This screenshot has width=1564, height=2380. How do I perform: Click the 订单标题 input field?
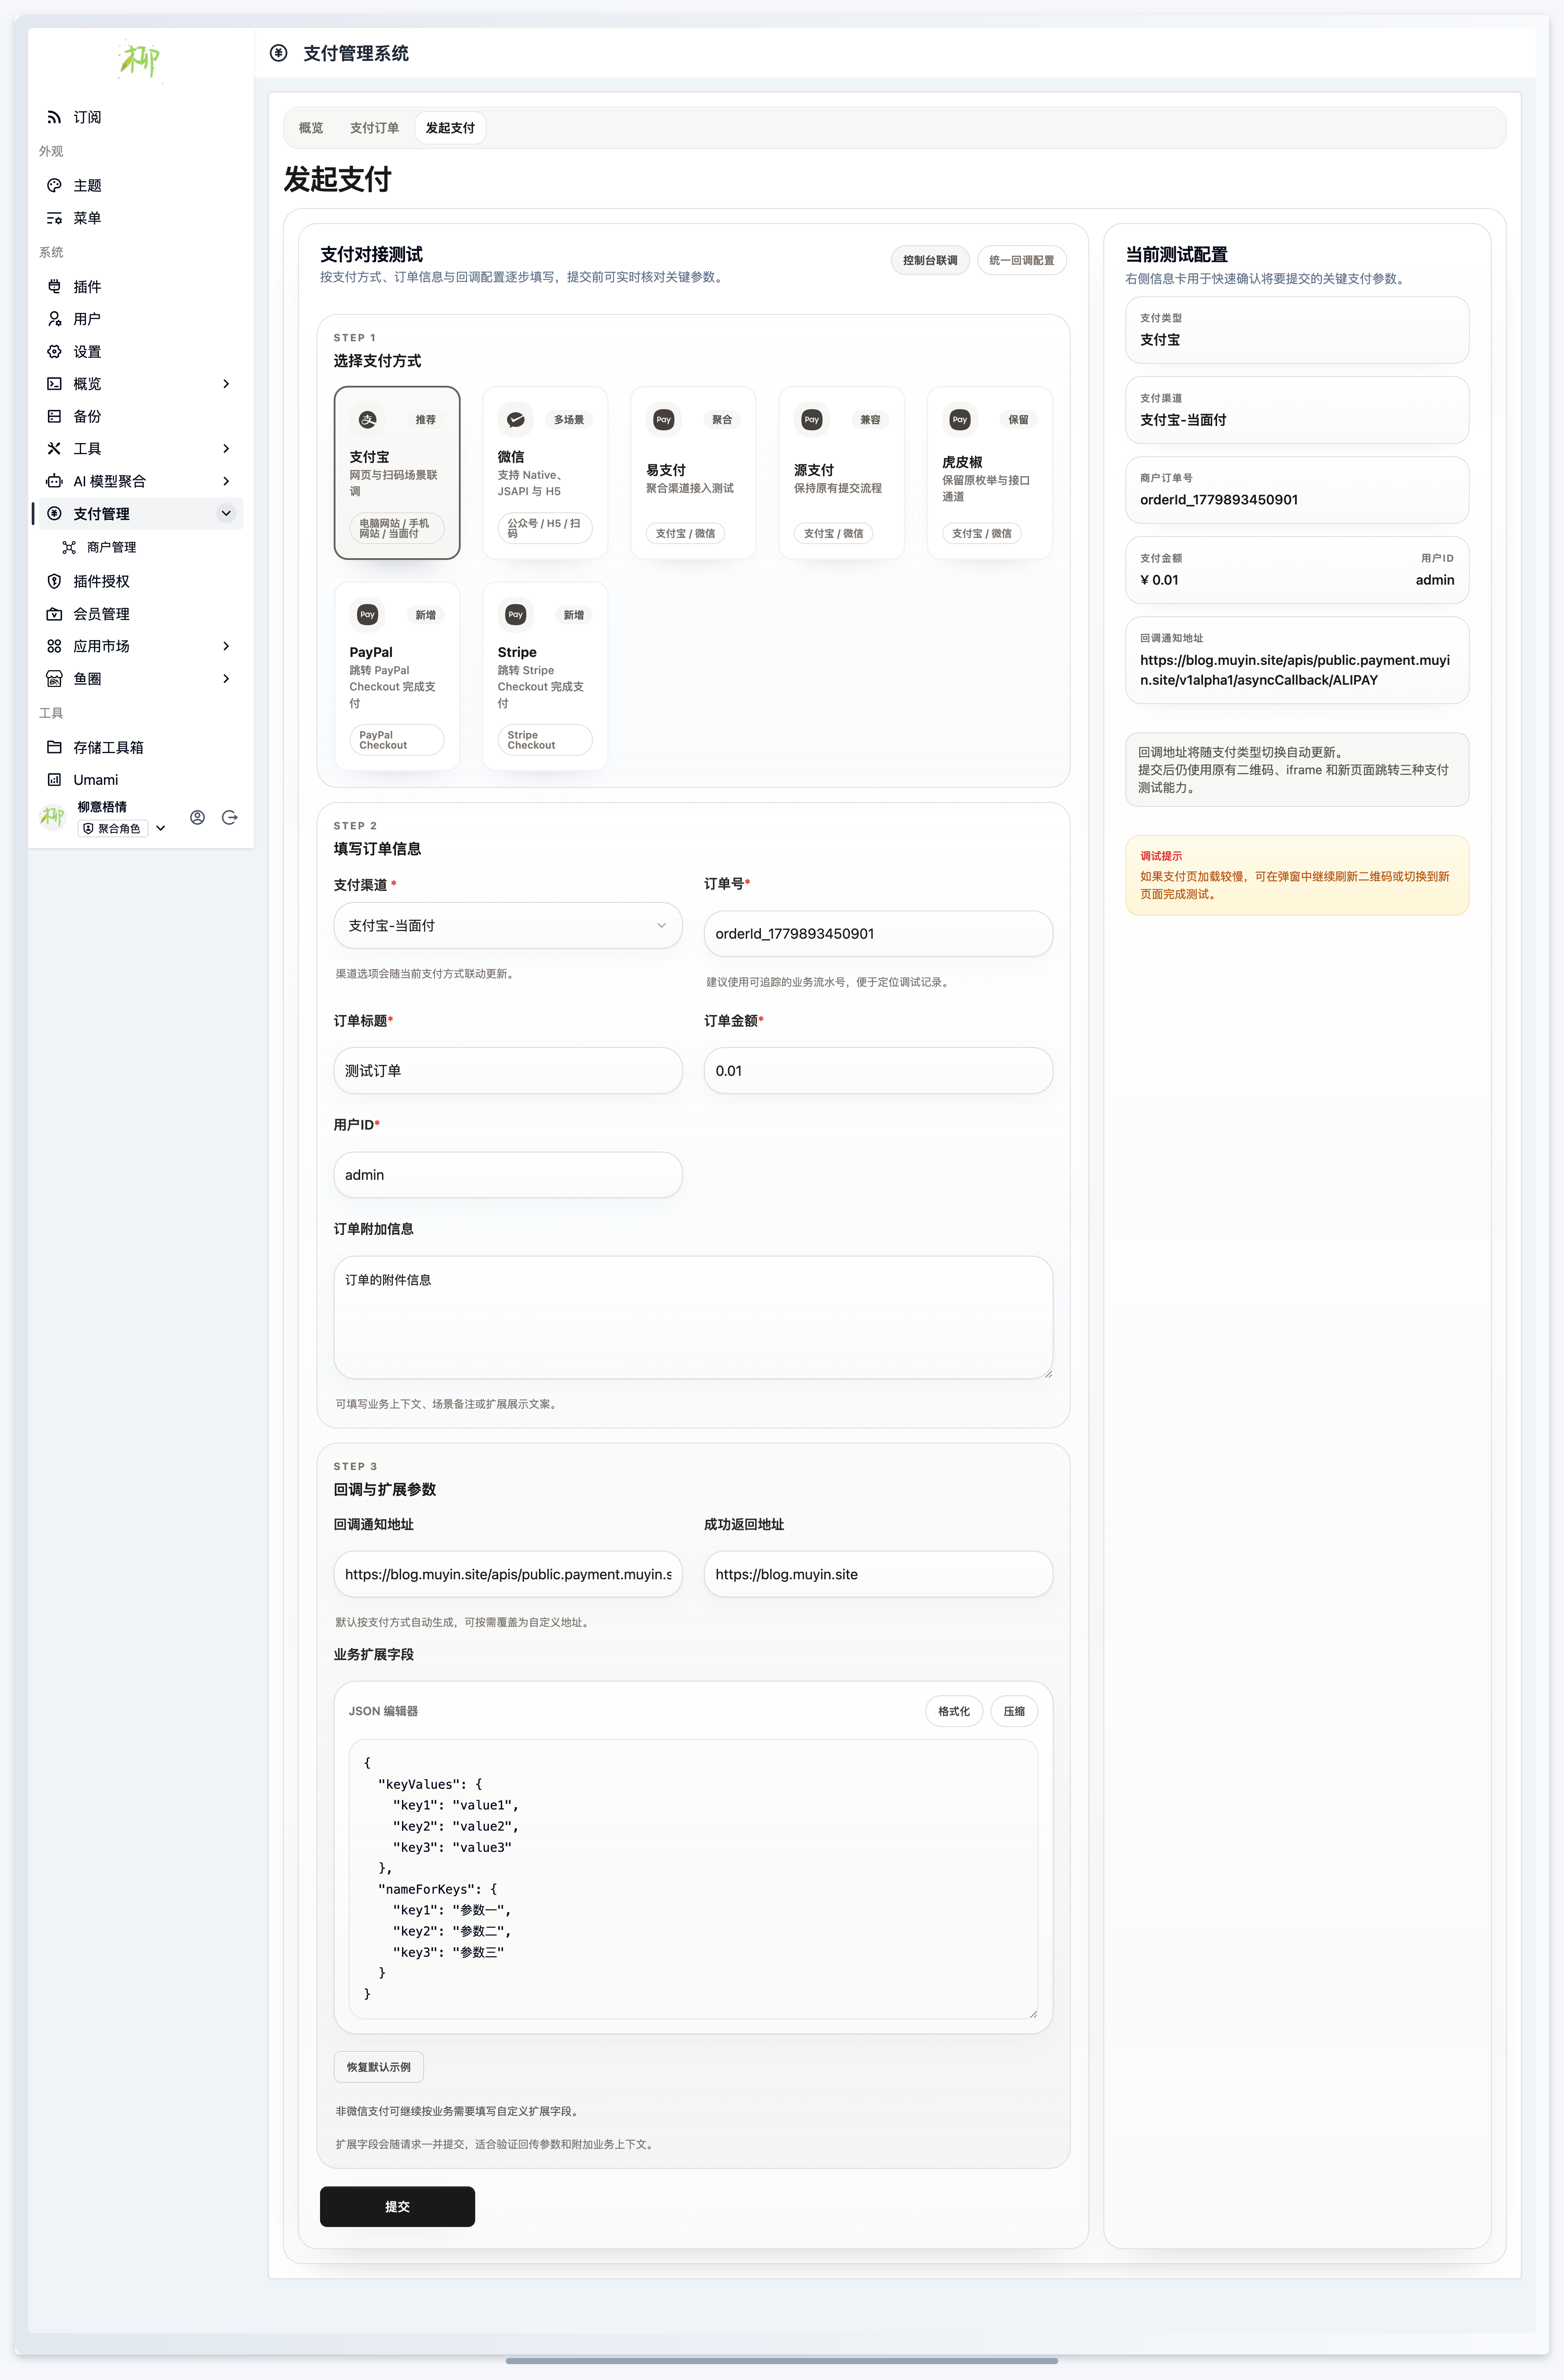tap(508, 1071)
